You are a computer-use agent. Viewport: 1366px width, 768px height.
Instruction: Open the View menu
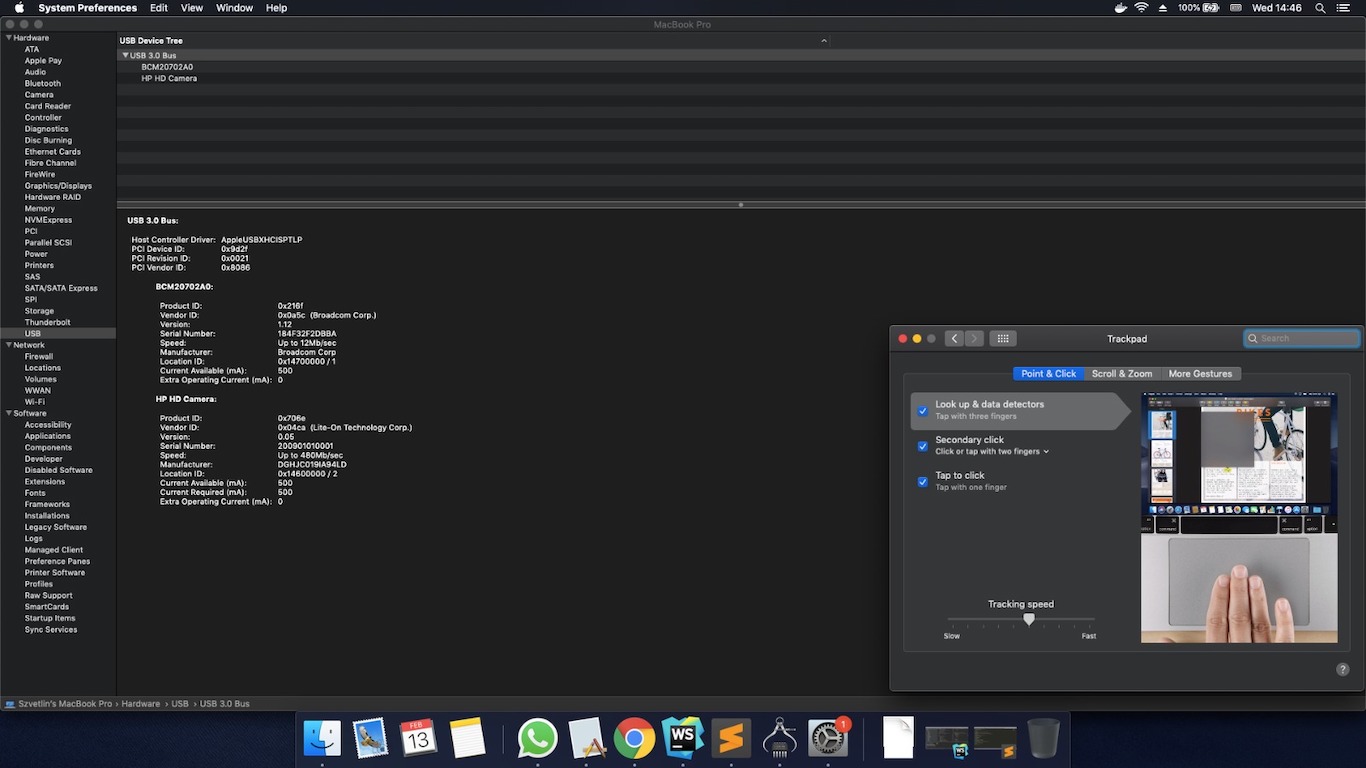pos(192,8)
